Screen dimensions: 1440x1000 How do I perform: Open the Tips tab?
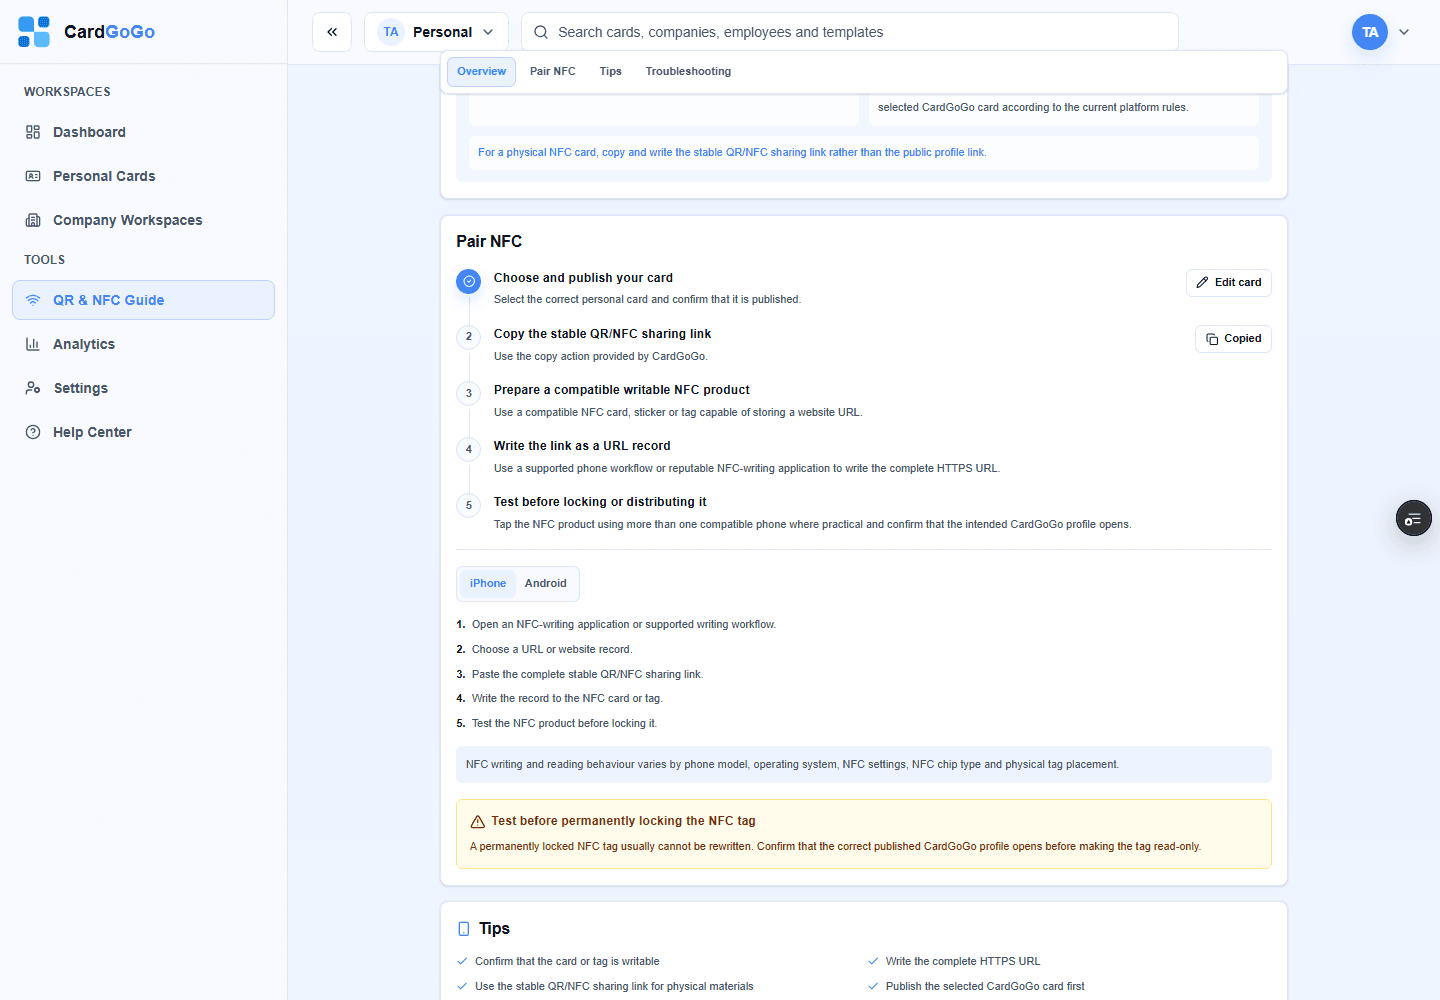click(x=611, y=71)
